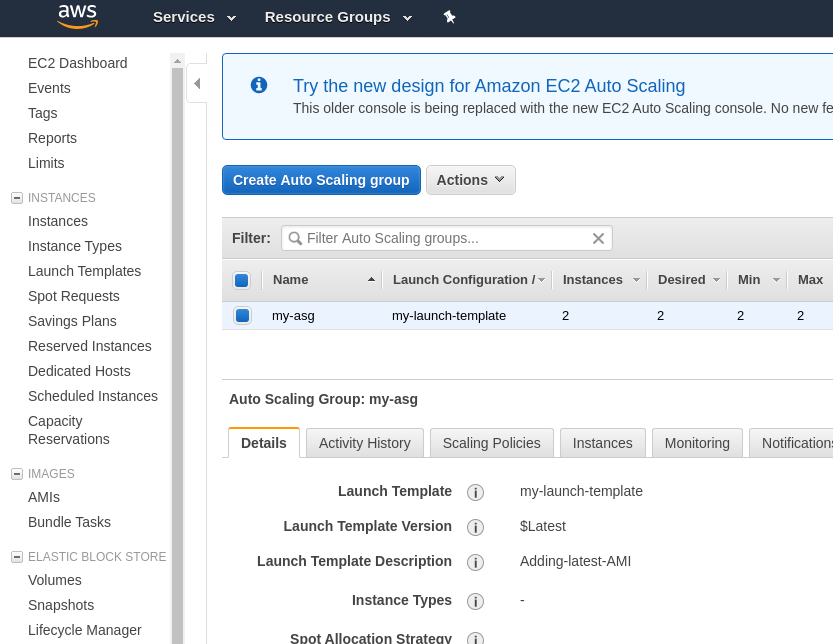Select the my-asg name cell

pyautogui.click(x=293, y=316)
